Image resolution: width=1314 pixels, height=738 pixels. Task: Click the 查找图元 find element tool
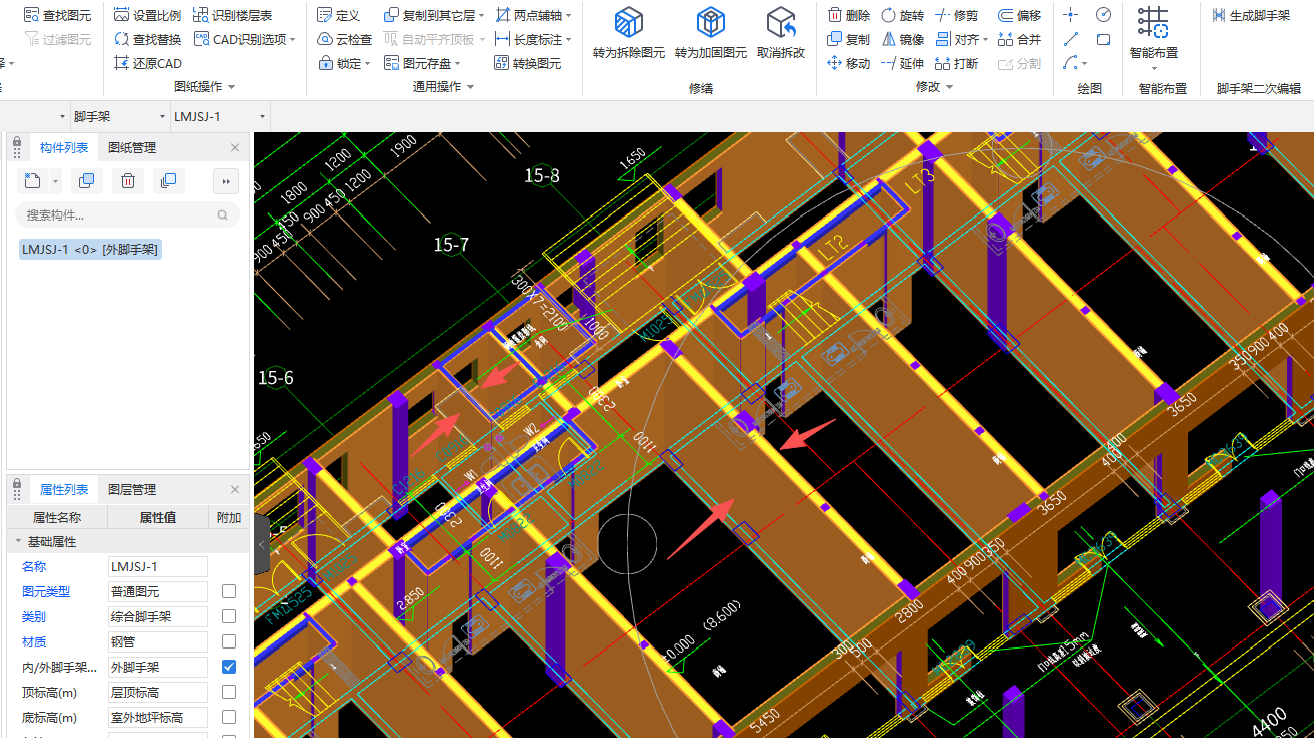(x=58, y=15)
